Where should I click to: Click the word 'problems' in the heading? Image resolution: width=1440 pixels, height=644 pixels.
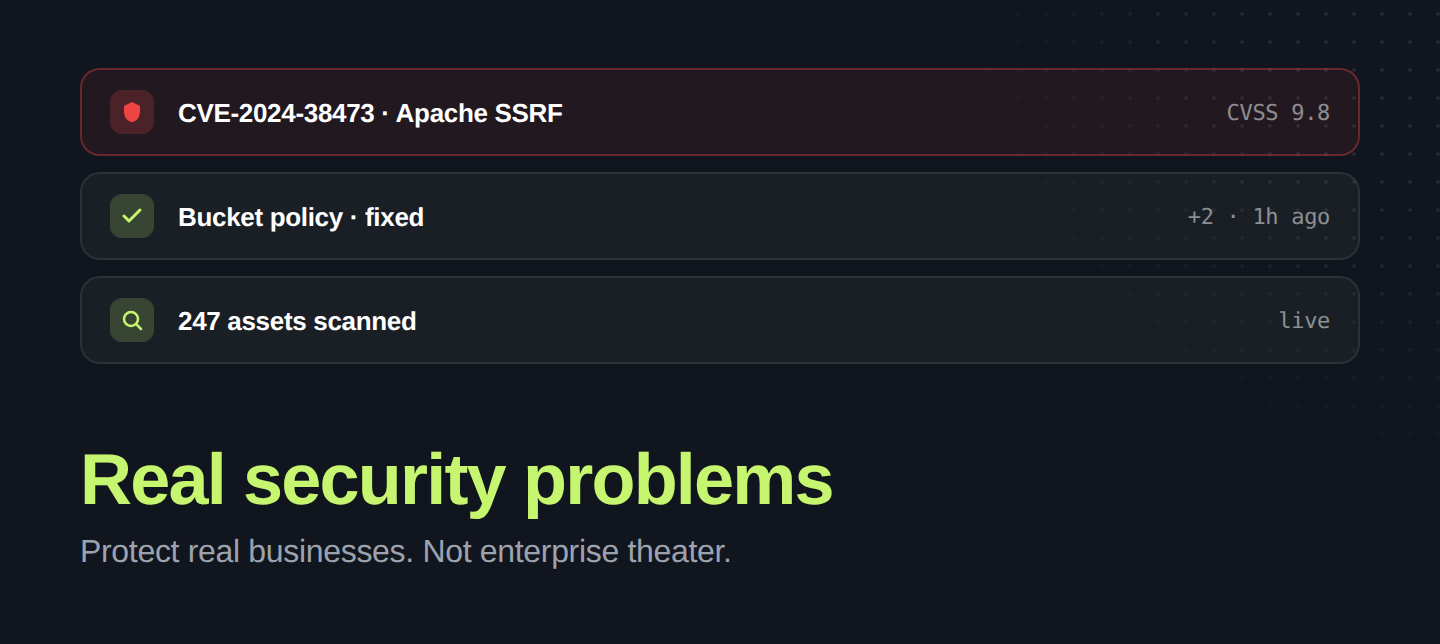(678, 480)
